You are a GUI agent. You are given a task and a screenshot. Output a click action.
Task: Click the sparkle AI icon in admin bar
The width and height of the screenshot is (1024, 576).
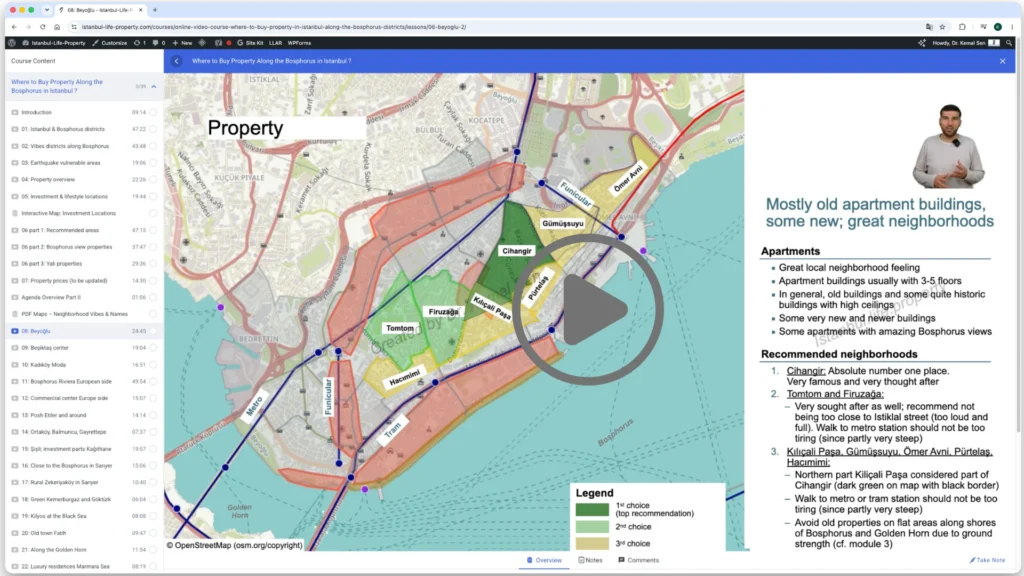pyautogui.click(x=921, y=43)
